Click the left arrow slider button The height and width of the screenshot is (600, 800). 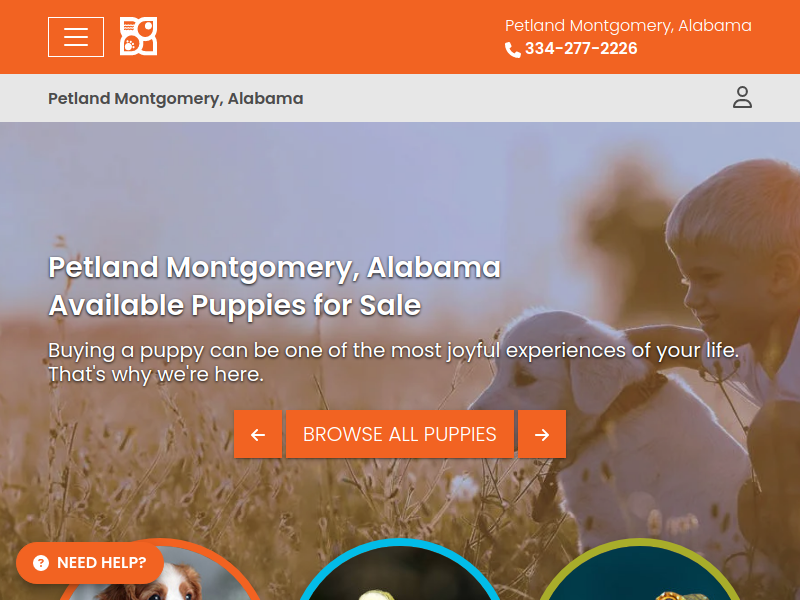point(258,434)
